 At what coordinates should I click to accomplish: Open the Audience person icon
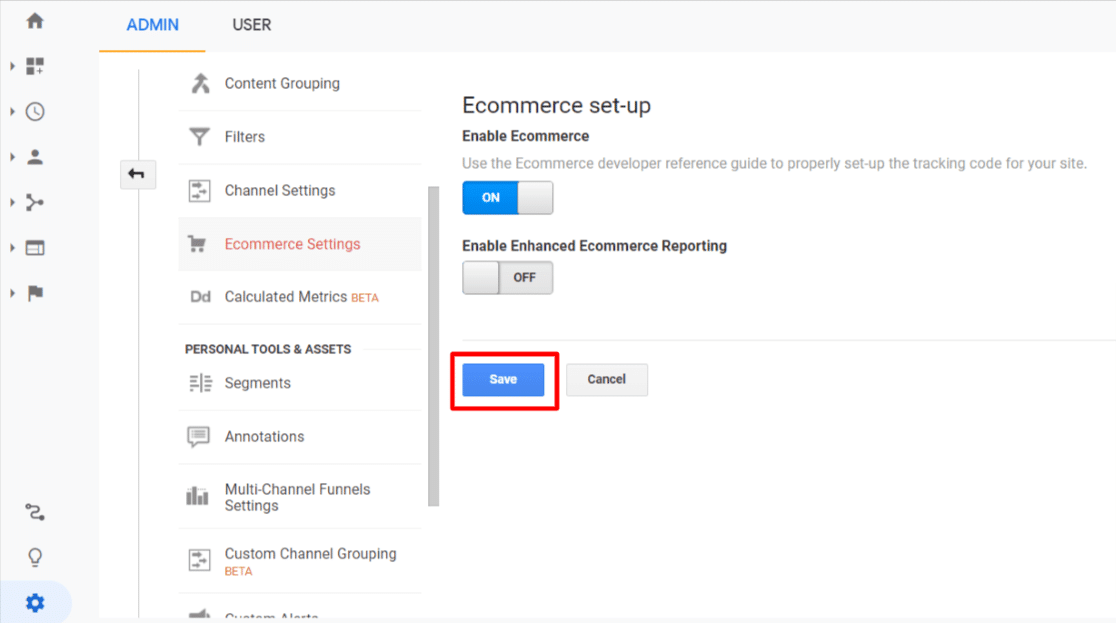click(35, 157)
